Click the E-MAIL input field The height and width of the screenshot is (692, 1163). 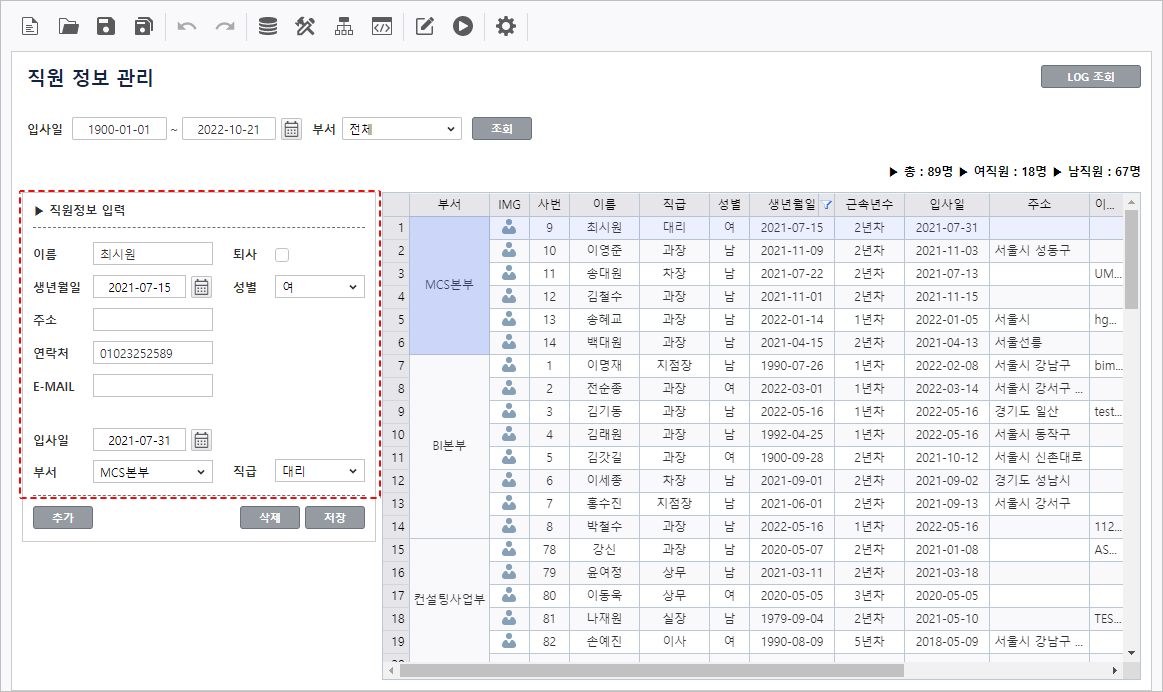tap(152, 386)
